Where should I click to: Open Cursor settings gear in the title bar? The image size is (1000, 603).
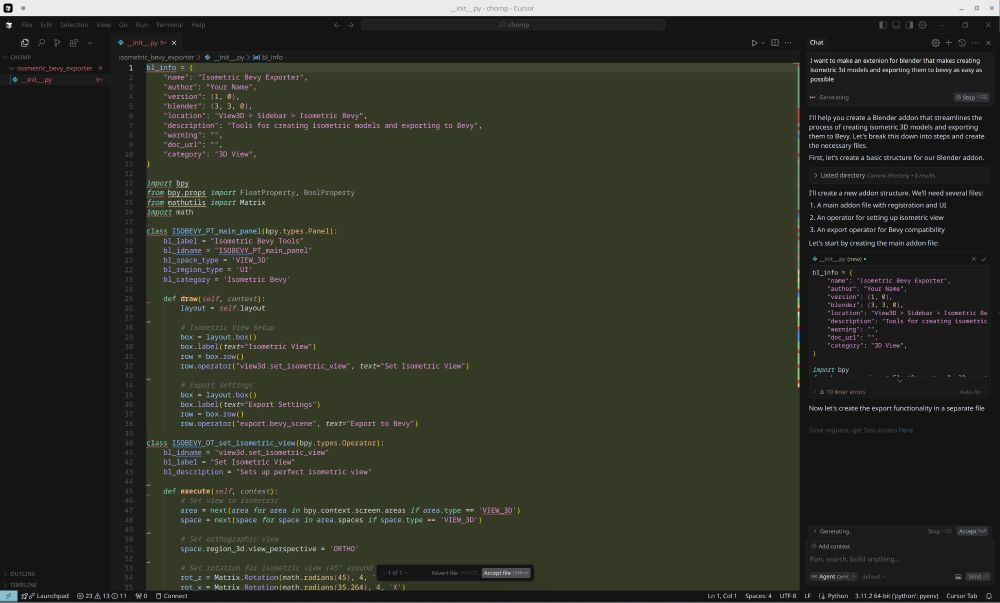[922, 25]
